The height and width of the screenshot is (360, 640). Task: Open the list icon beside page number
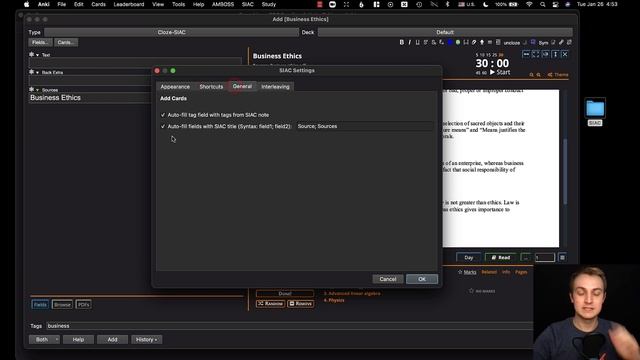tap(562, 258)
